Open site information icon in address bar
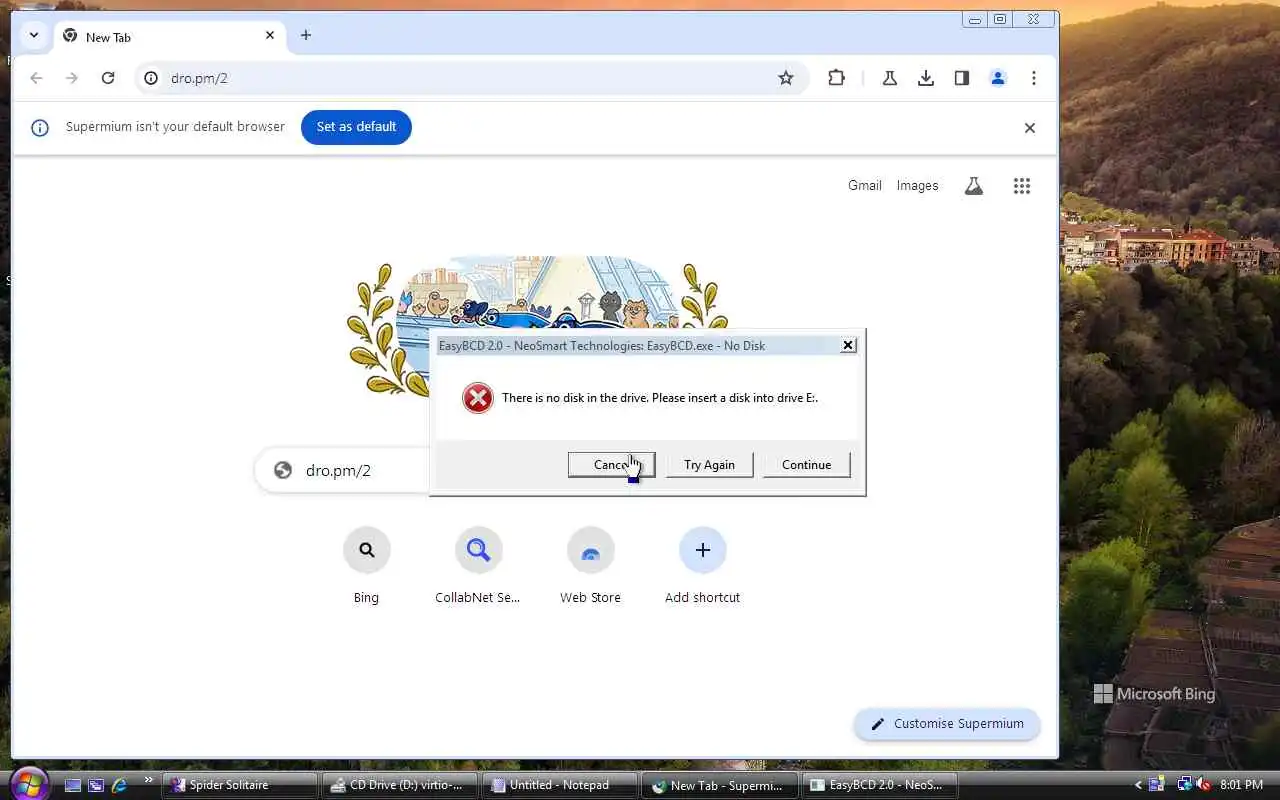 [151, 78]
